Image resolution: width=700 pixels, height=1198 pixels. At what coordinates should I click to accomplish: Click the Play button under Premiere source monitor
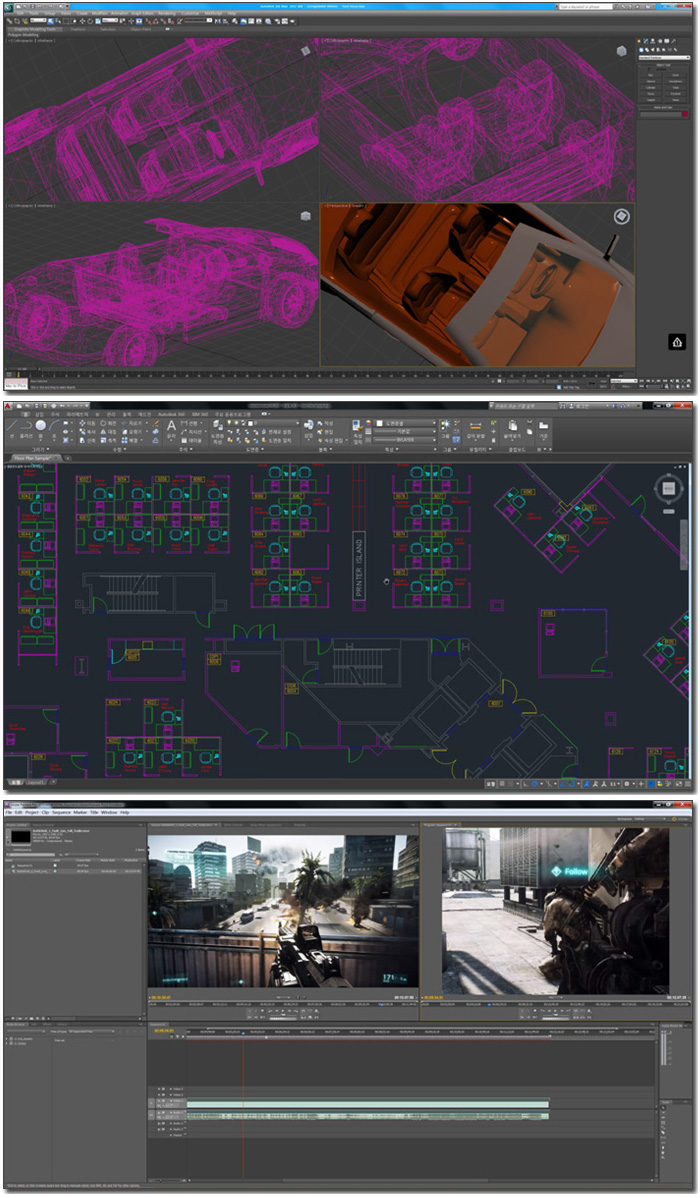(x=284, y=1011)
